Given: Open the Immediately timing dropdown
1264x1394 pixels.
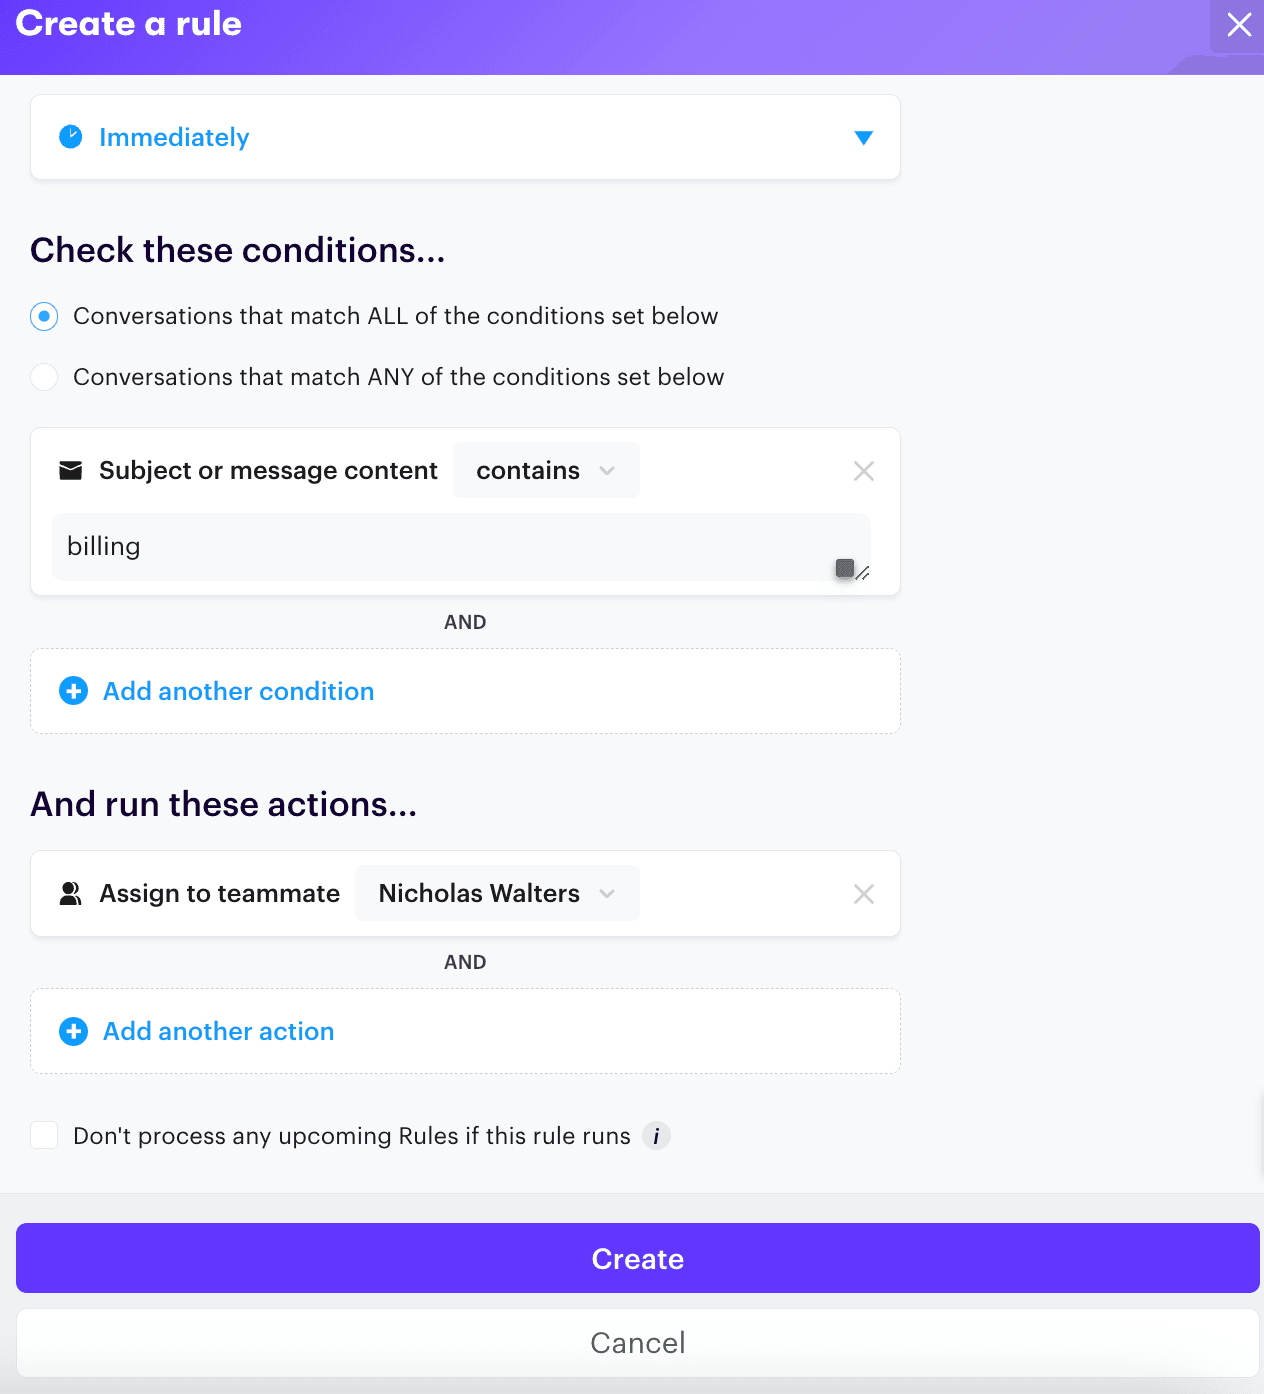Looking at the screenshot, I should 863,137.
